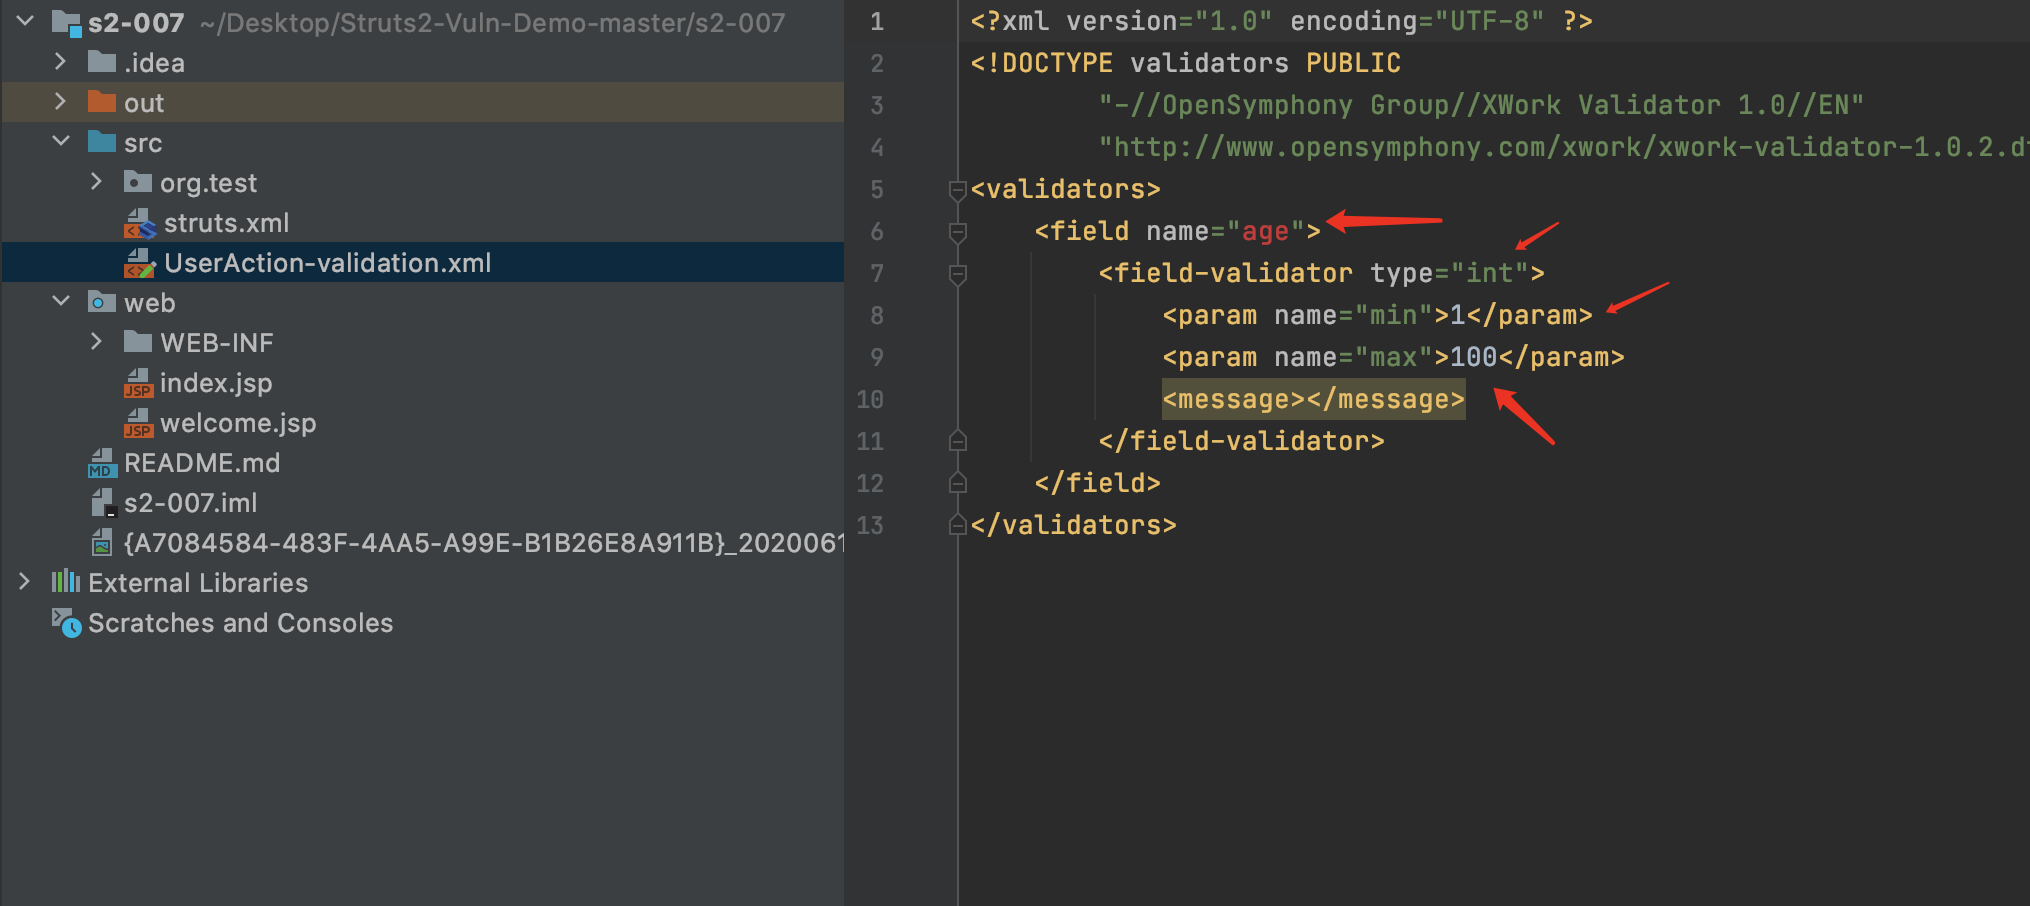This screenshot has width=2030, height=906.
Task: Click the WEB-INF folder icon
Action: [x=138, y=342]
